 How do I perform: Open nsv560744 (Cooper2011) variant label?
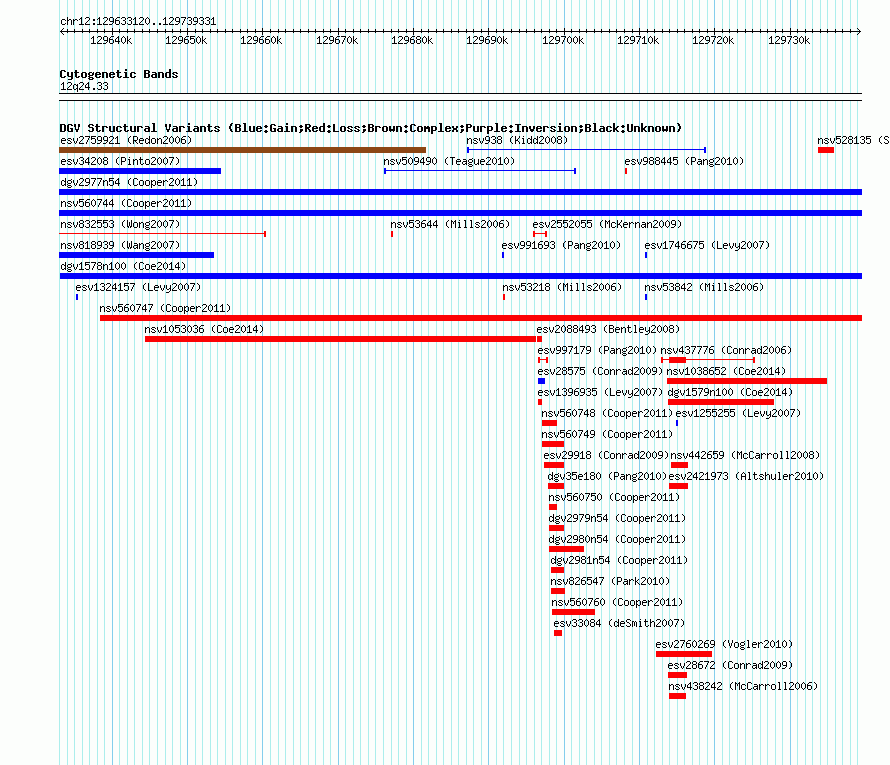coord(126,203)
